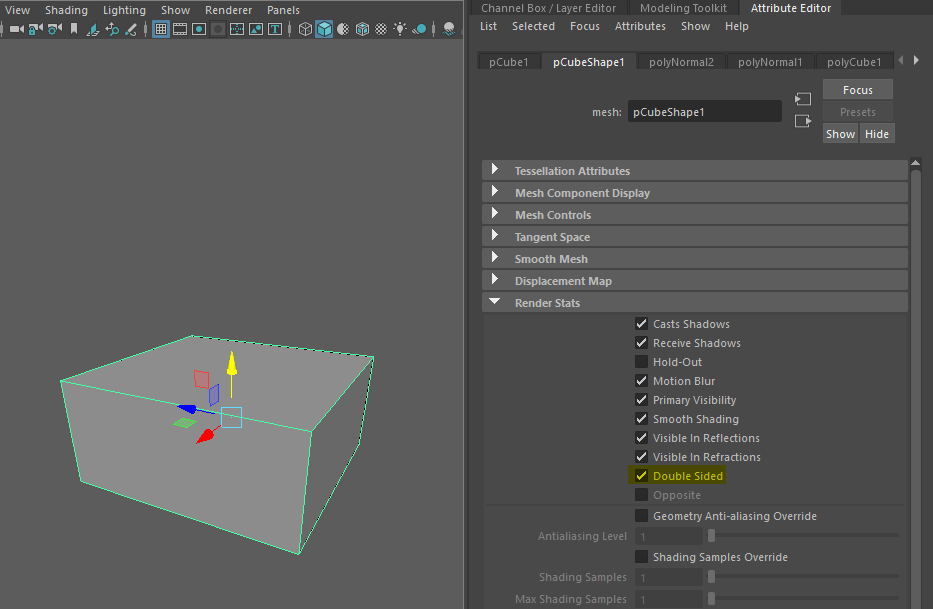The image size is (933, 609).
Task: Click the select camera icon in viewport toolbar
Action: (17, 29)
